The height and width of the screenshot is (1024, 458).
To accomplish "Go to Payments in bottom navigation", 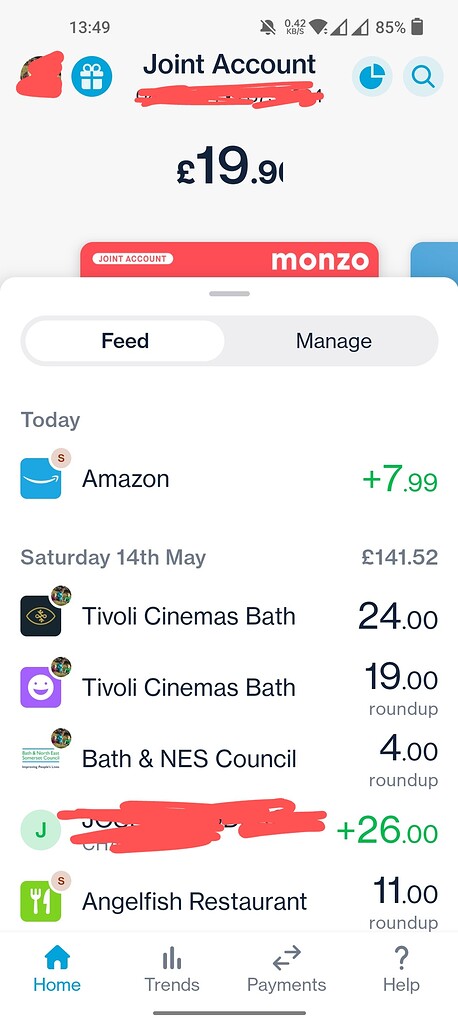I will point(286,970).
